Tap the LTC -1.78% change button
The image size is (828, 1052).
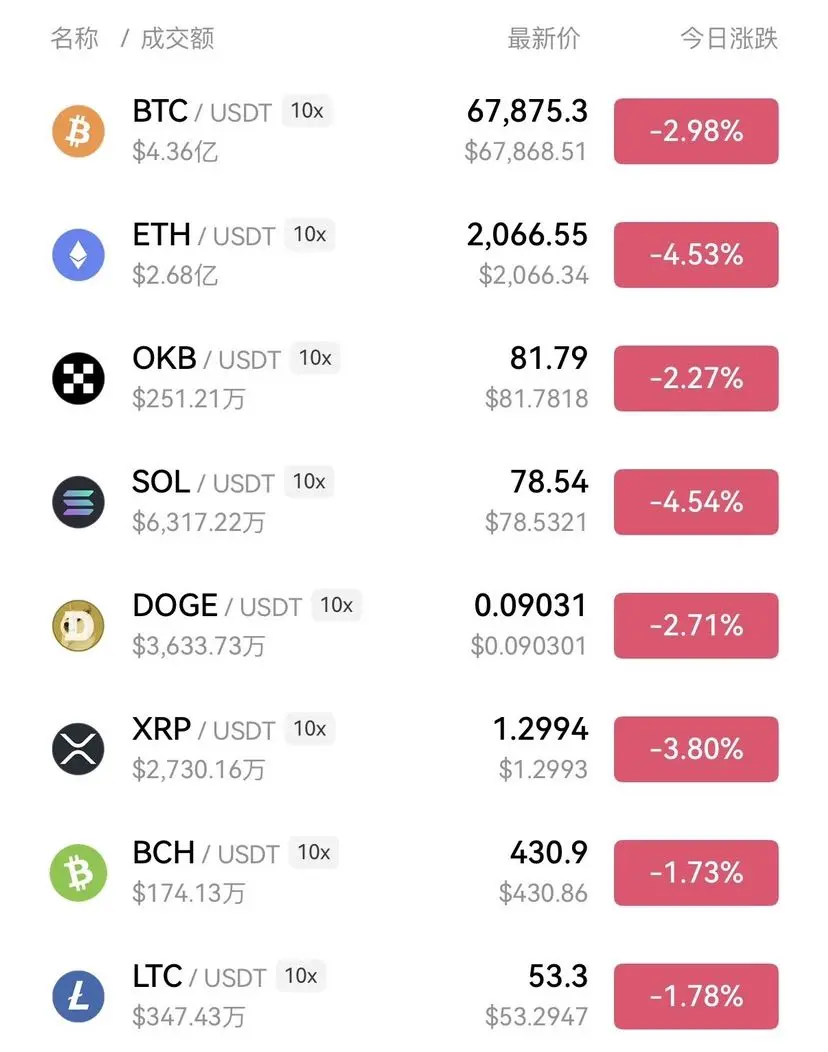pos(696,996)
